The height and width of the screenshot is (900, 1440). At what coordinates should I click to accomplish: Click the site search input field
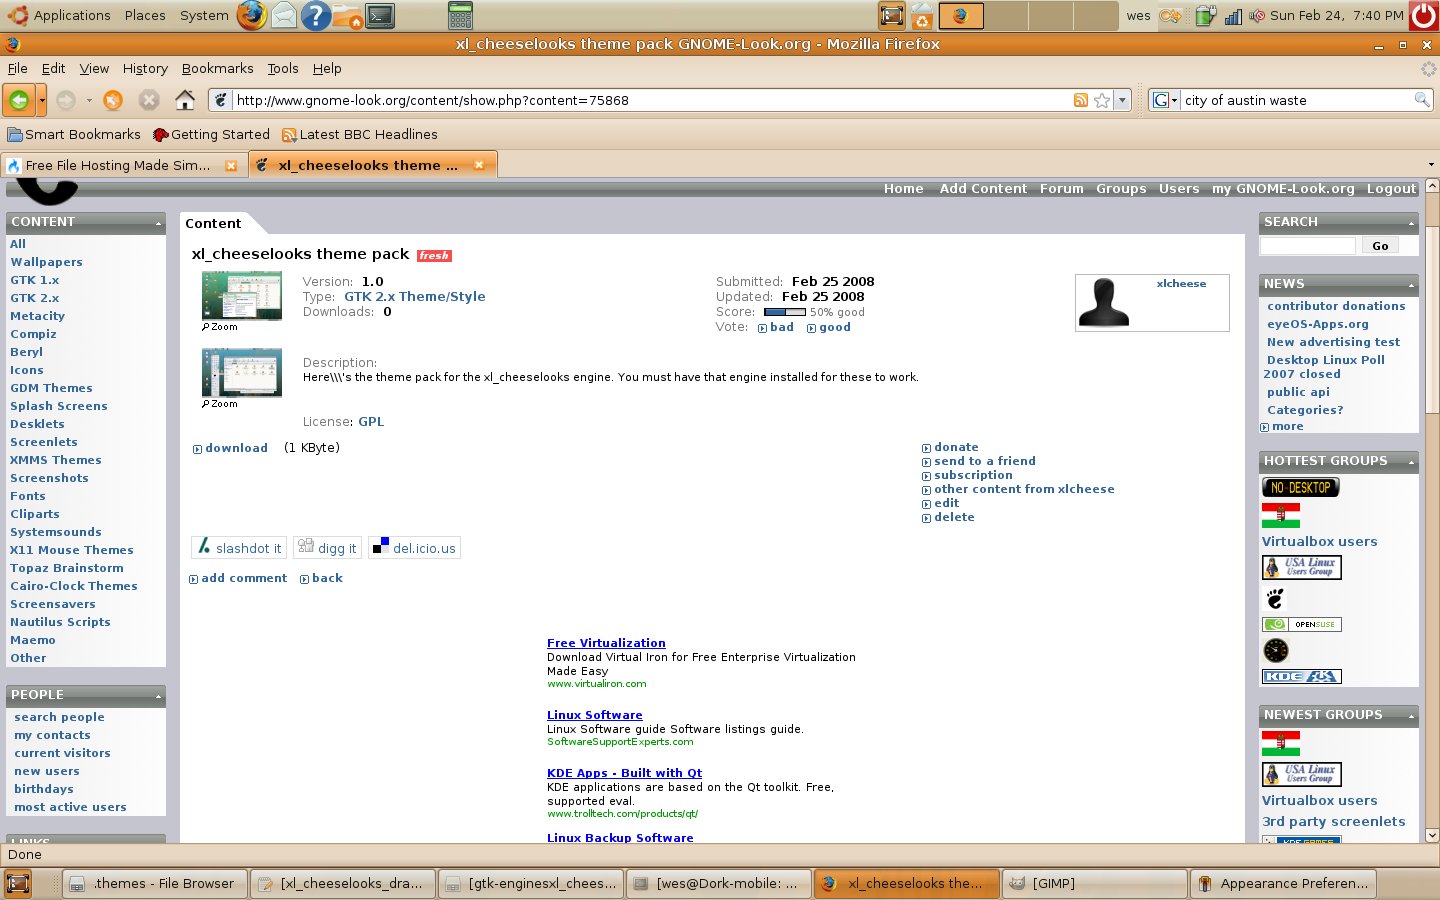1308,245
